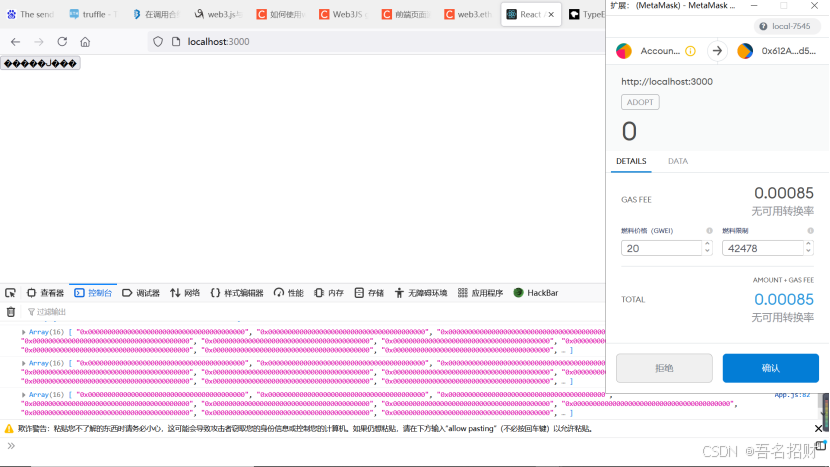Viewport: 830px width, 467px height.
Task: Open the Style Editor (样式编辑器) panel
Action: pyautogui.click(x=237, y=293)
